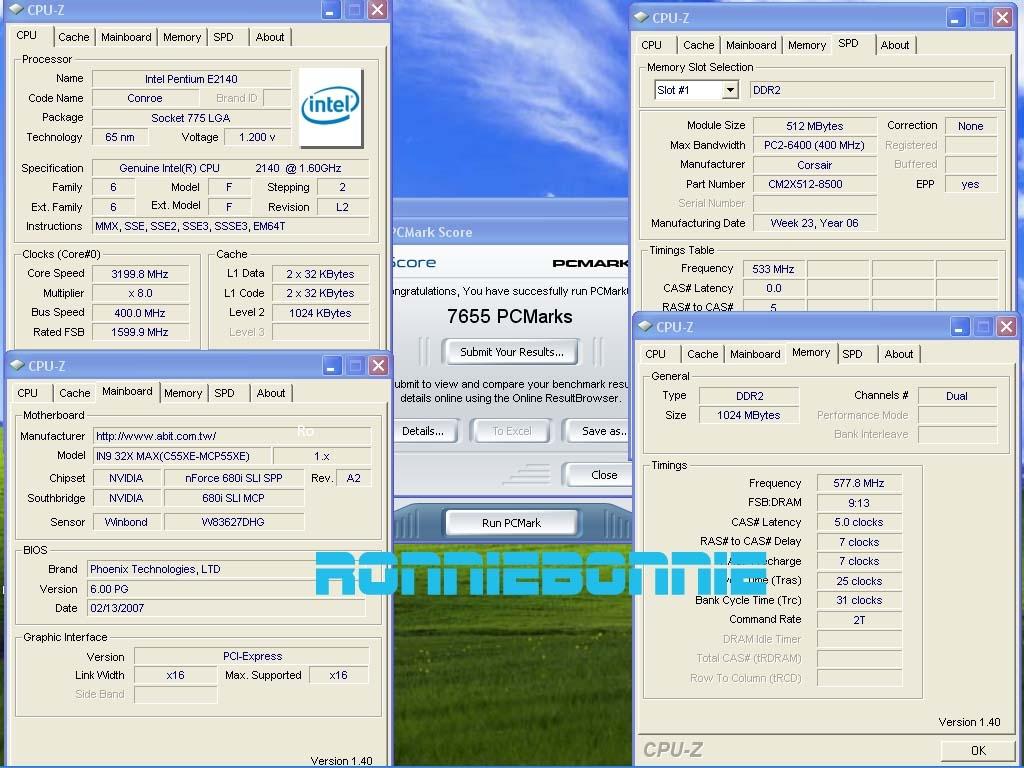Close the PCMark Score dialog
This screenshot has width=1024, height=768.
pyautogui.click(x=598, y=475)
